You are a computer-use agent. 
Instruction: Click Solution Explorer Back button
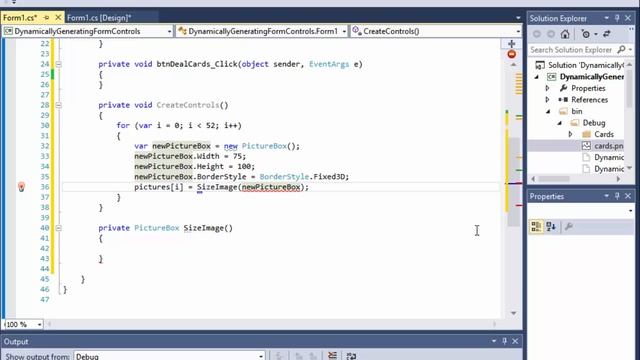pos(537,34)
